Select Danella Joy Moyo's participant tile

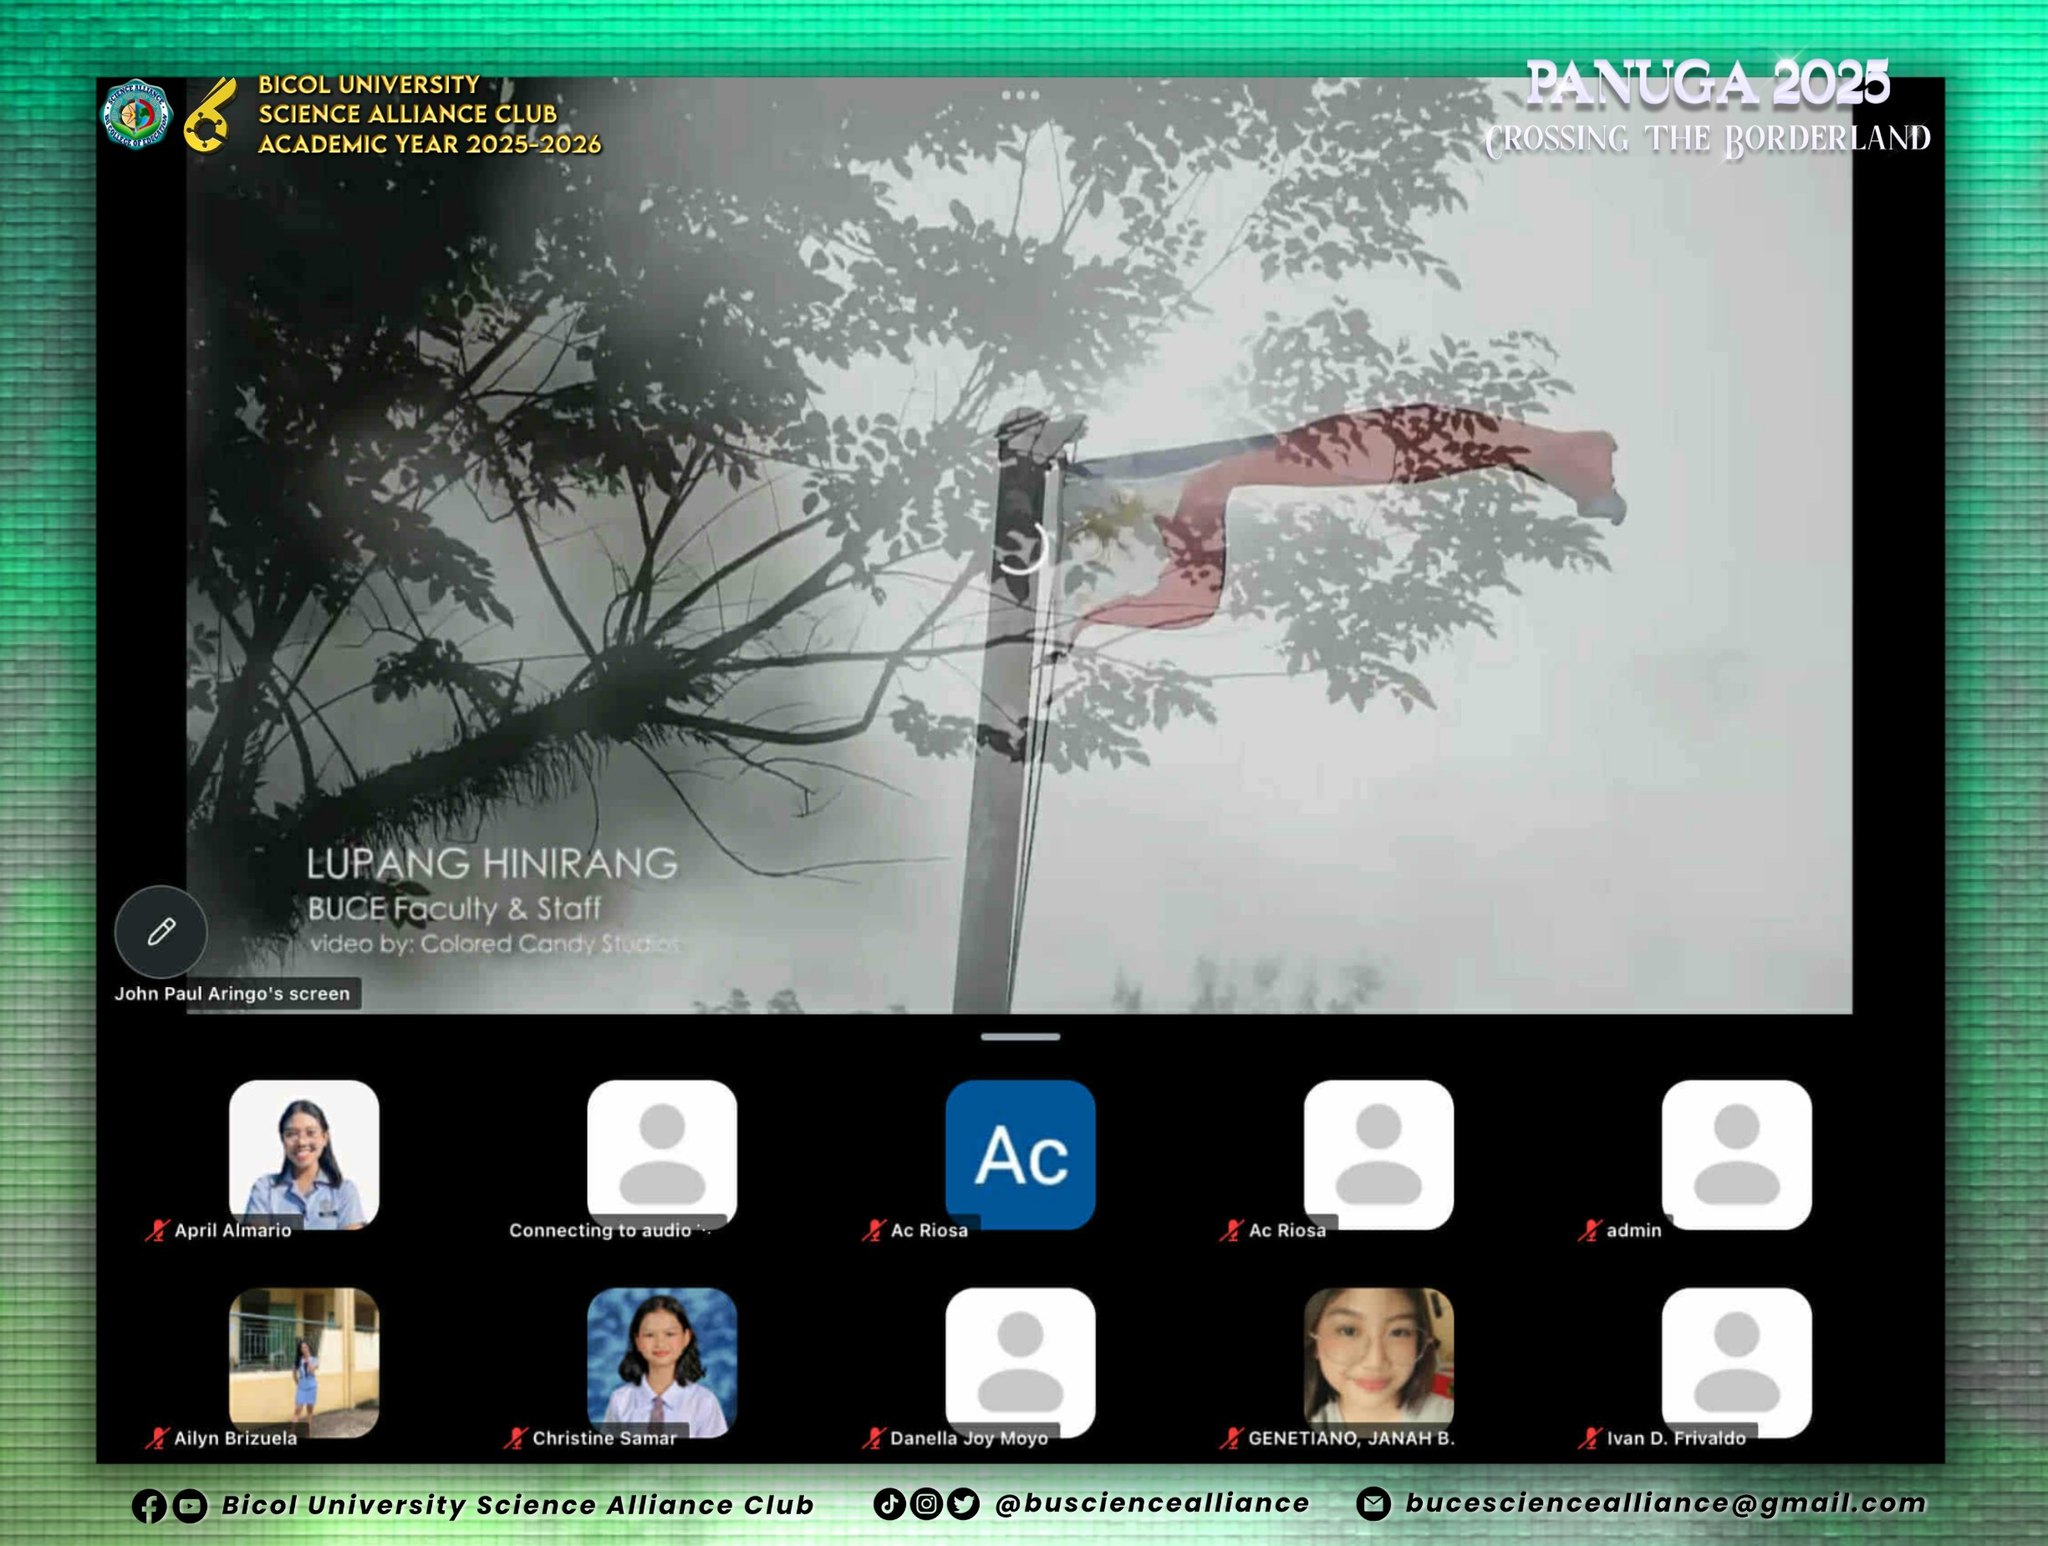click(1020, 1362)
